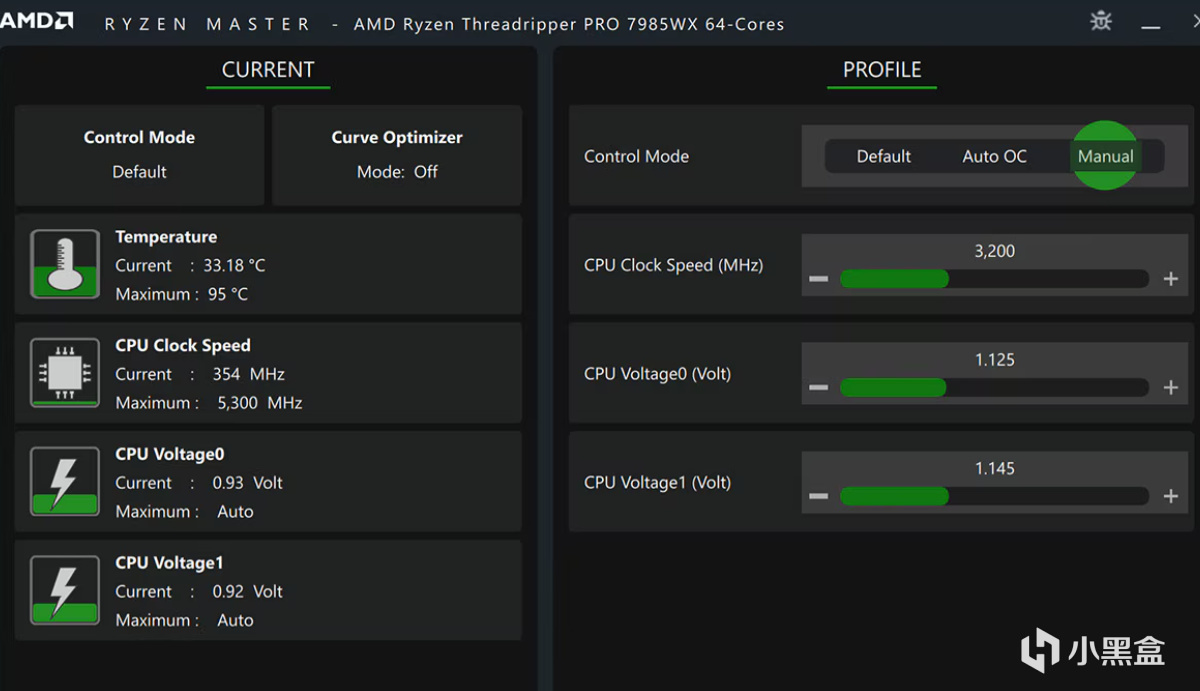Click the Temperature thermometer icon
Image resolution: width=1200 pixels, height=691 pixels.
65,264
